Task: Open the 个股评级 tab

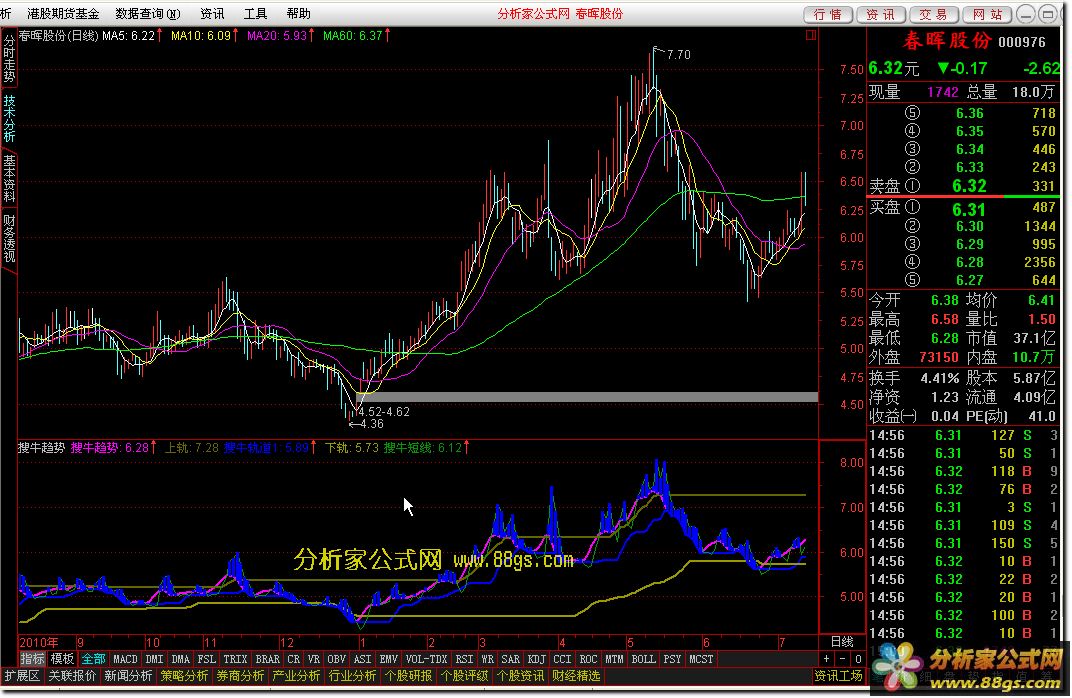Action: 465,675
